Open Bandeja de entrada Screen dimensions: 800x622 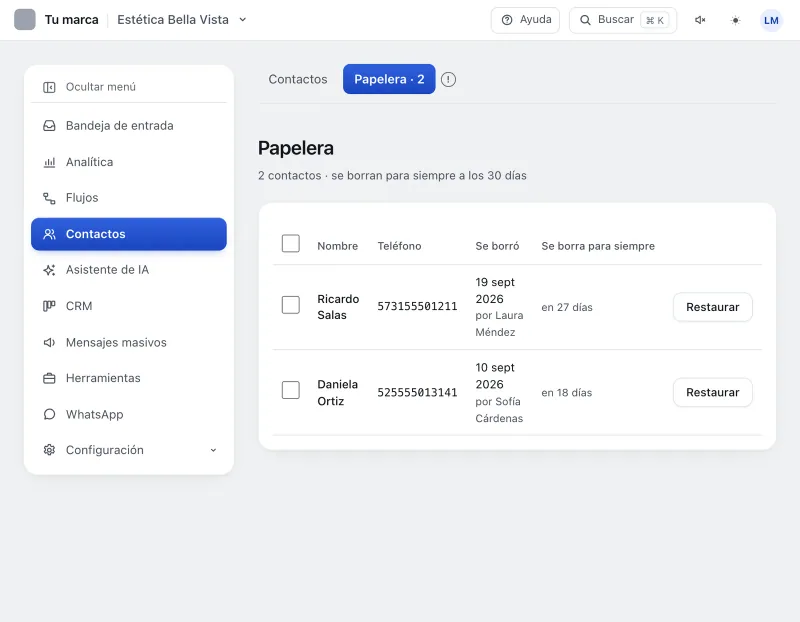129,126
